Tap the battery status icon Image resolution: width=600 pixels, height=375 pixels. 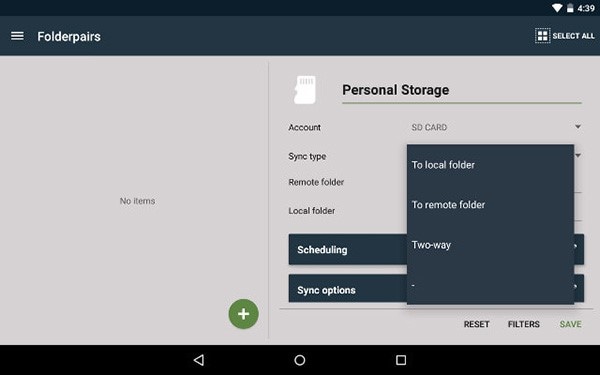pos(570,8)
